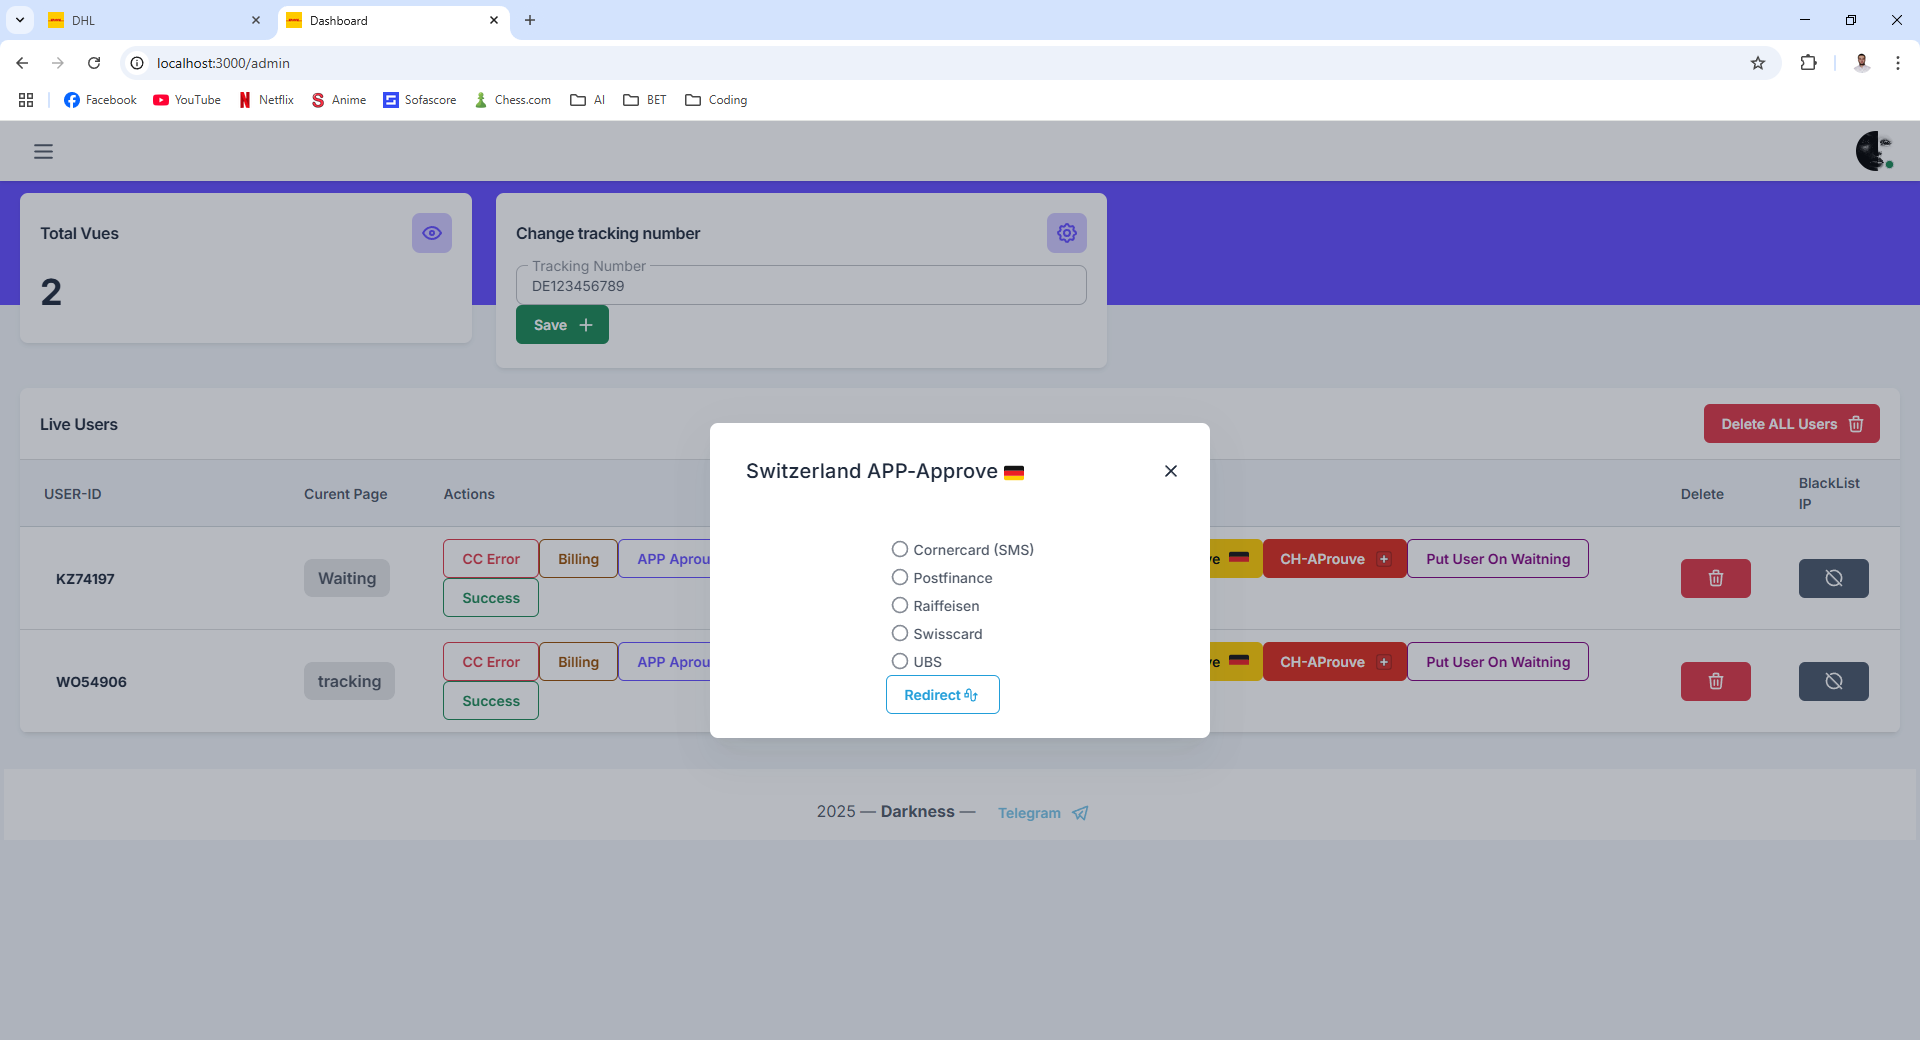Select the Cornercard (SMS) radio option
The width and height of the screenshot is (1920, 1040).
pos(900,549)
